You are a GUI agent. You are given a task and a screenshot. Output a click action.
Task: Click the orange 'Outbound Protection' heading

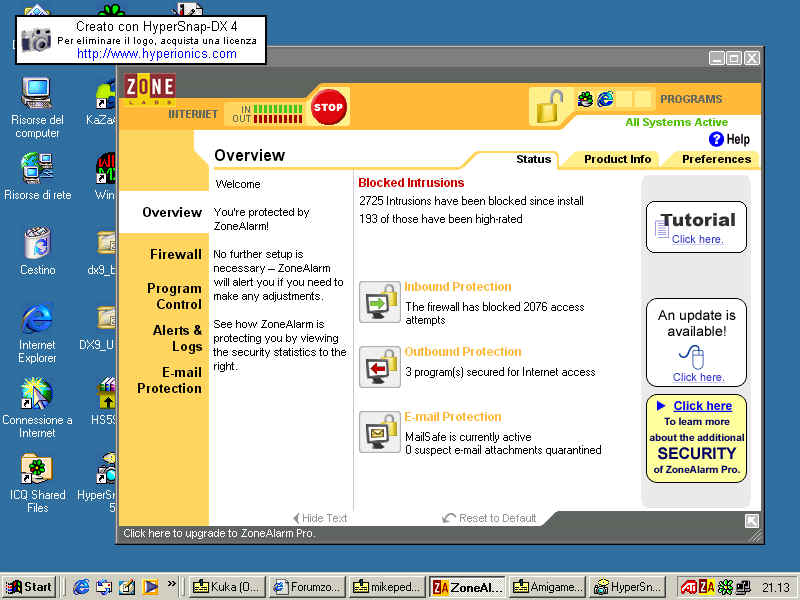tap(463, 352)
